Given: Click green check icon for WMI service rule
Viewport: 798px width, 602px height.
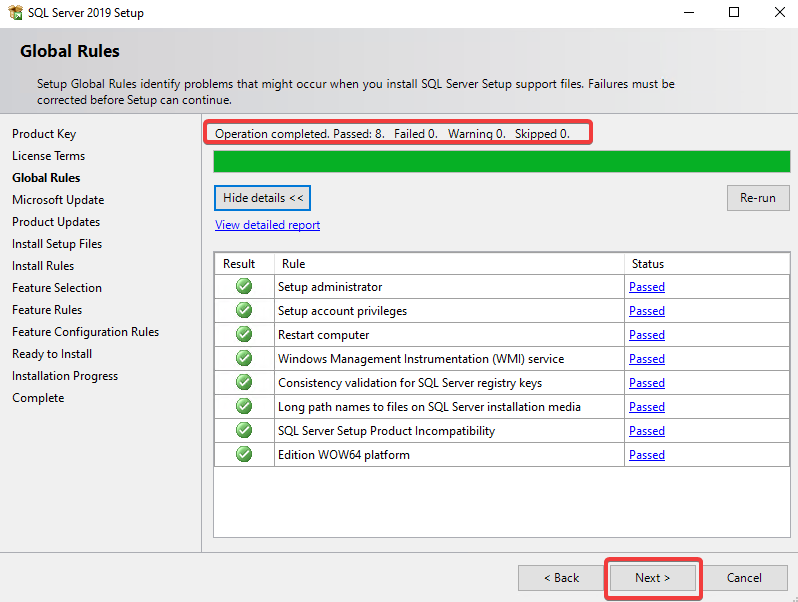Looking at the screenshot, I should [x=244, y=358].
